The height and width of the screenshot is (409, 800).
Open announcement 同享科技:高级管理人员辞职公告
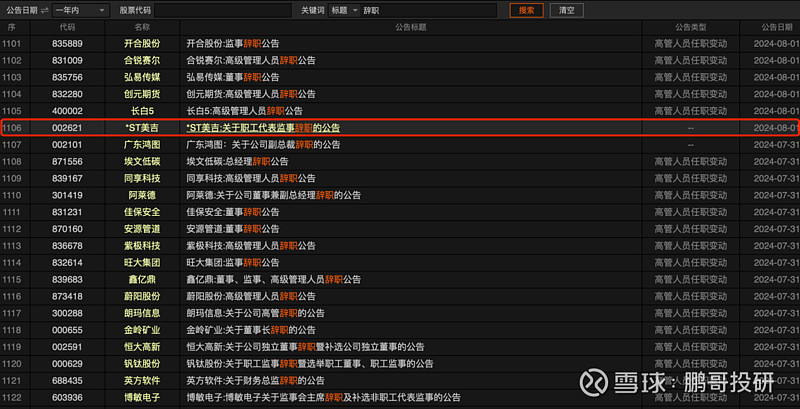251,178
